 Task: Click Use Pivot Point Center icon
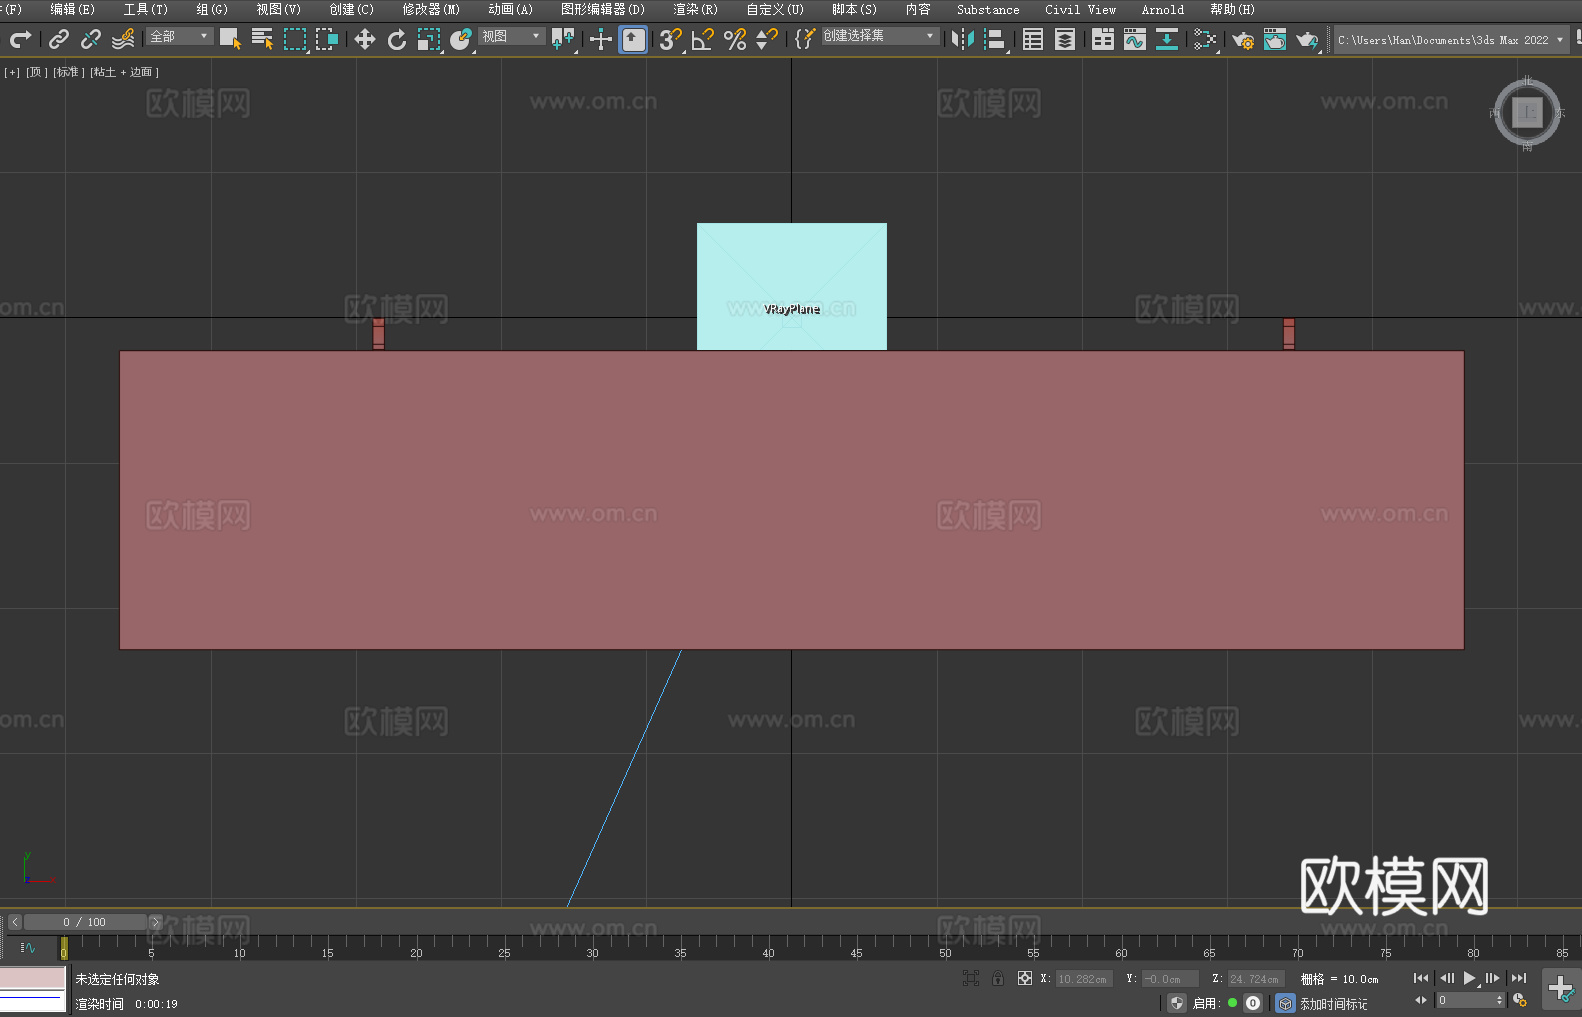563,39
